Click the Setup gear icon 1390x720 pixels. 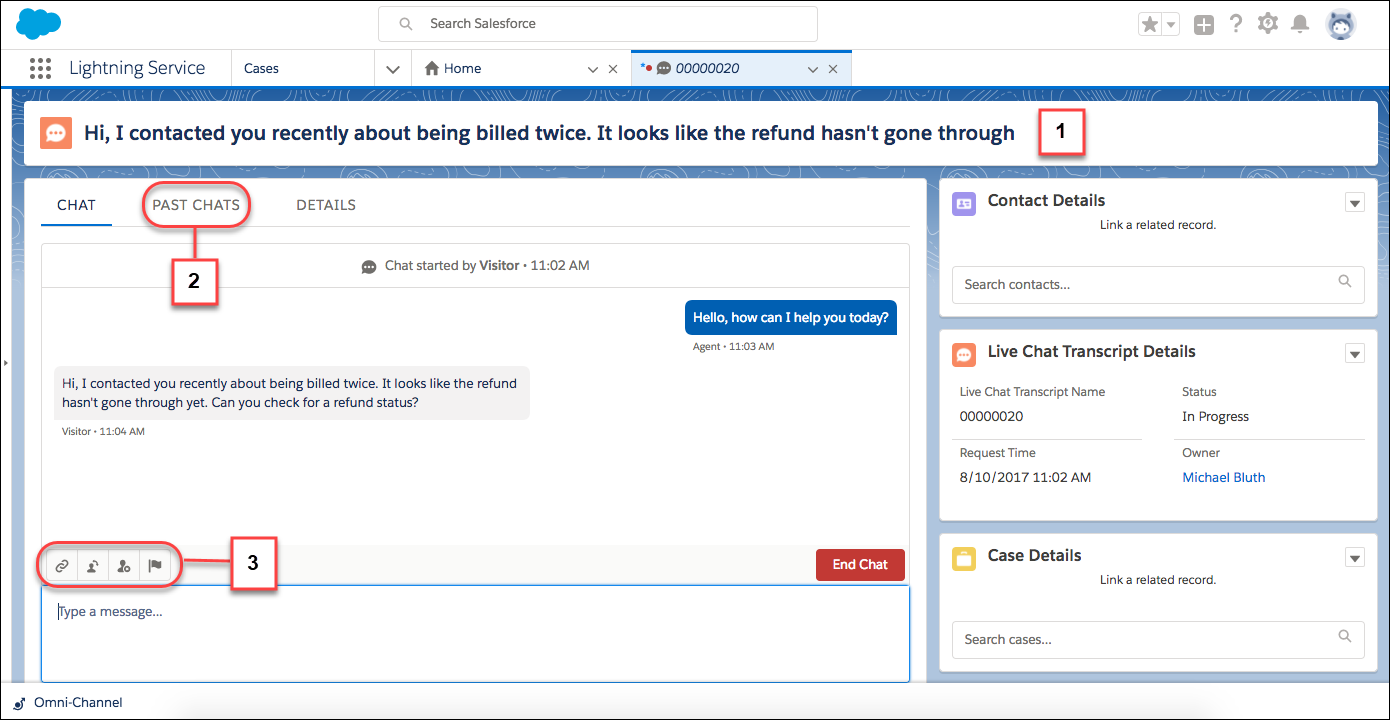coord(1268,23)
